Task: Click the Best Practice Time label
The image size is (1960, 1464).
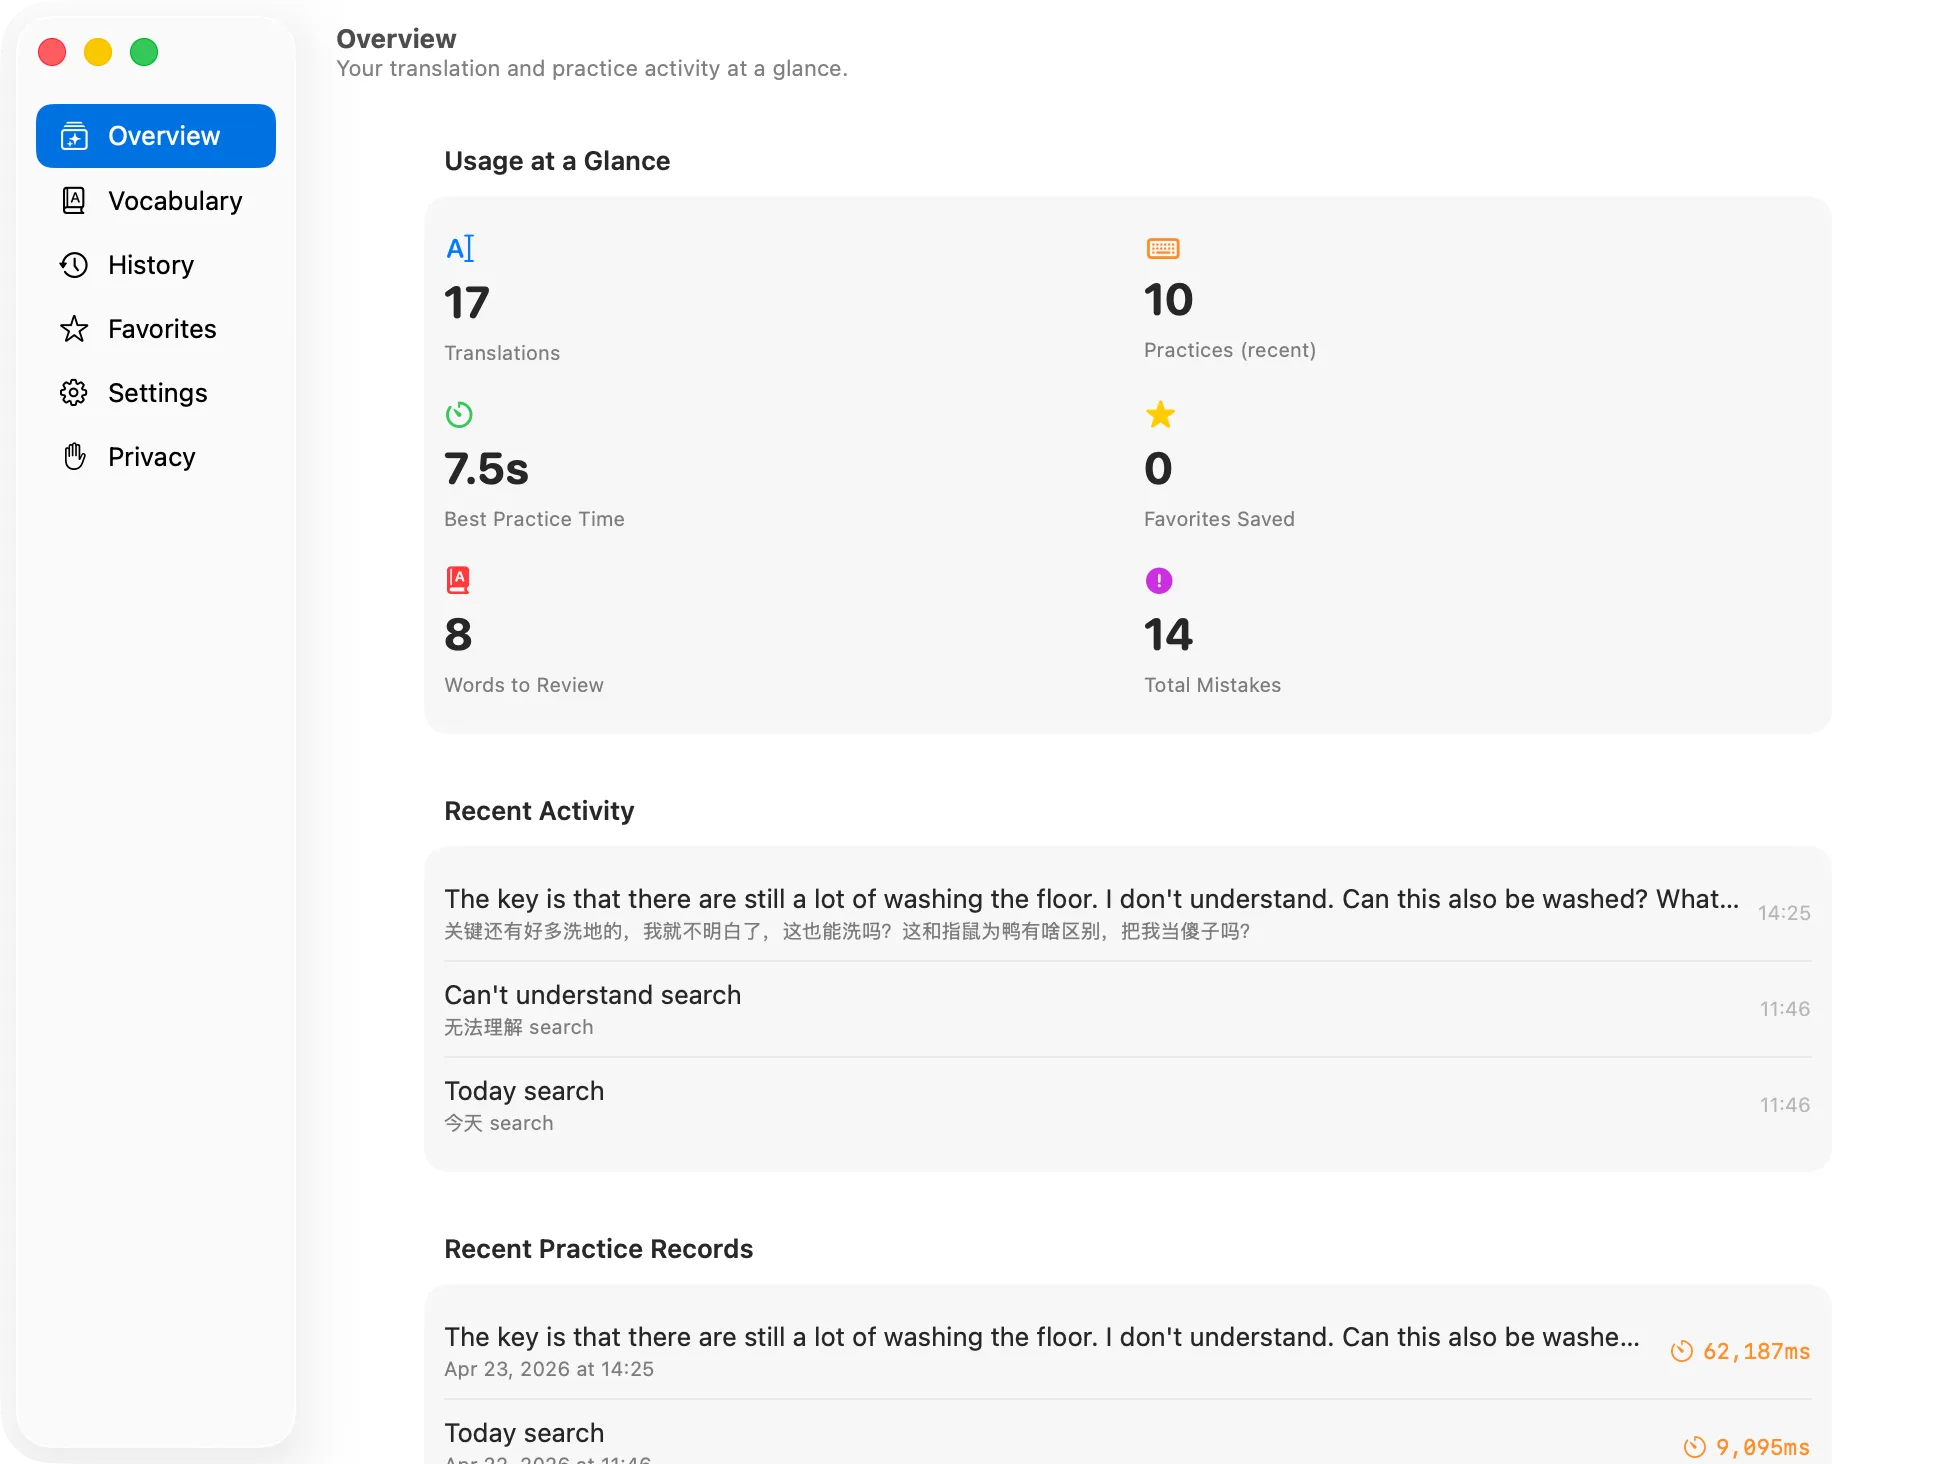Action: point(534,519)
